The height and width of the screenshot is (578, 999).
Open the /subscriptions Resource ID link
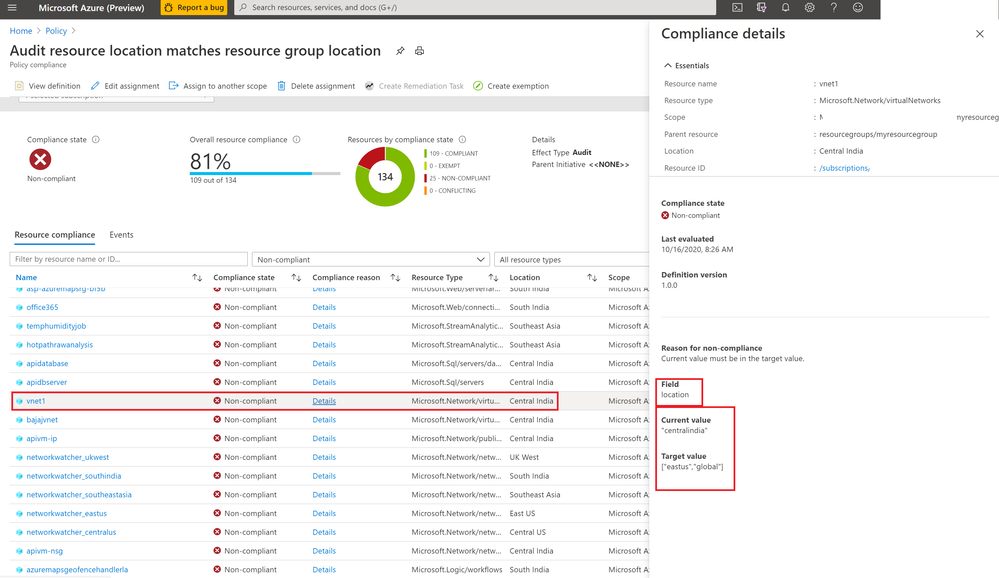(x=844, y=168)
